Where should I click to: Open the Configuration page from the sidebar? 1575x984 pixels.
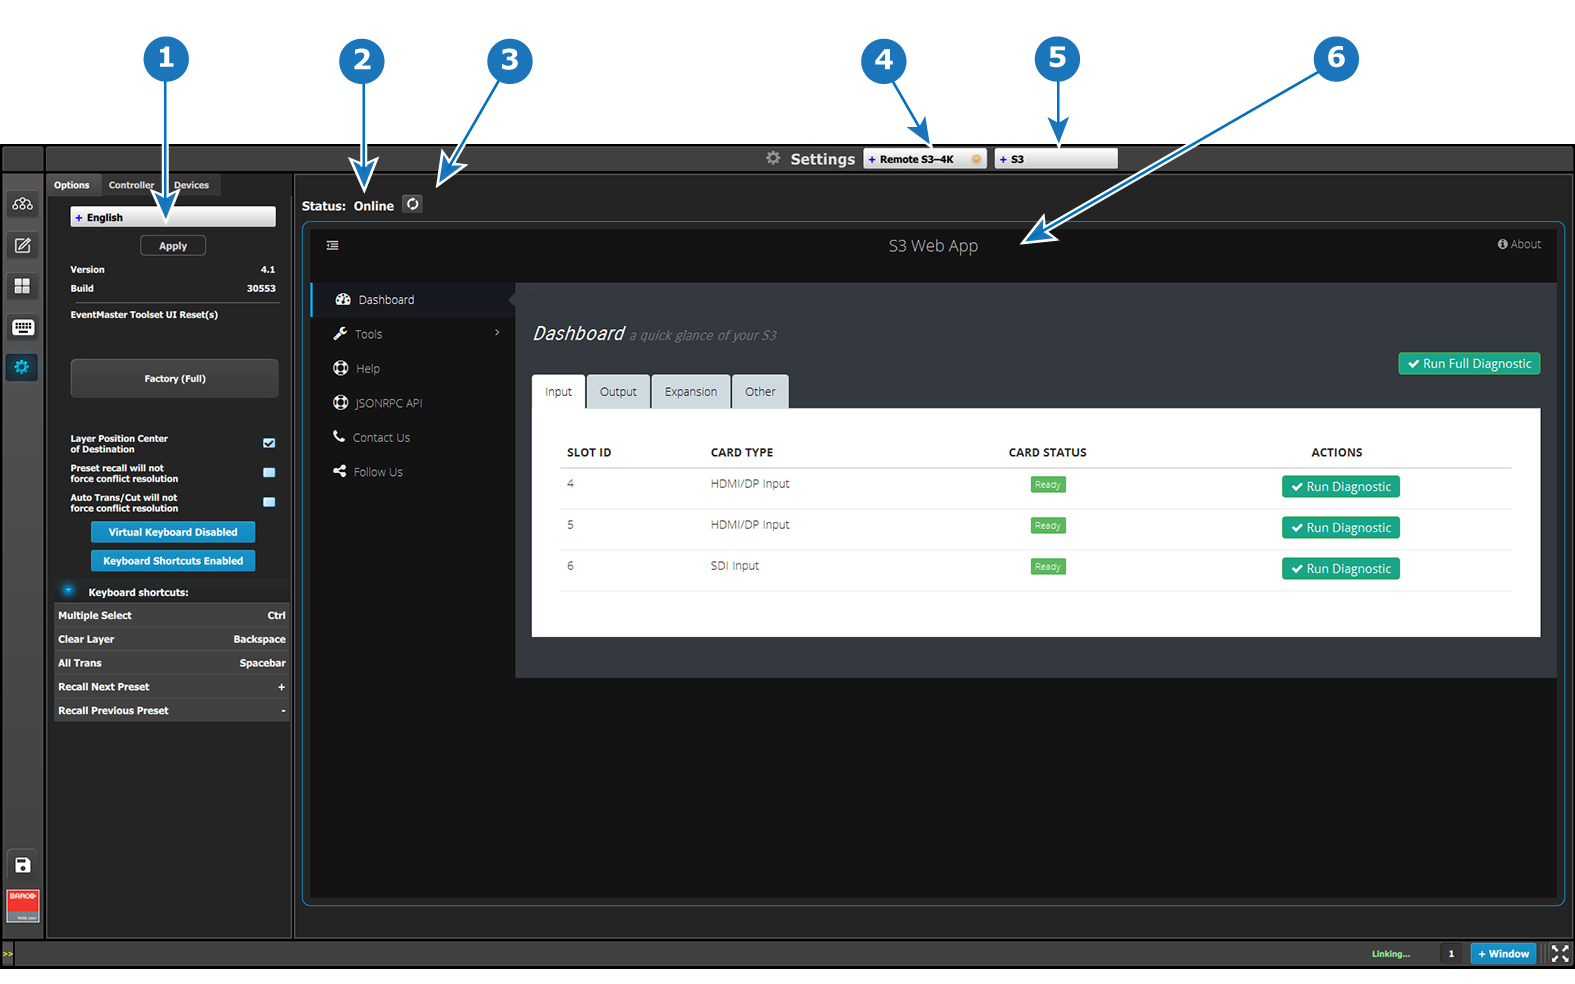[23, 204]
